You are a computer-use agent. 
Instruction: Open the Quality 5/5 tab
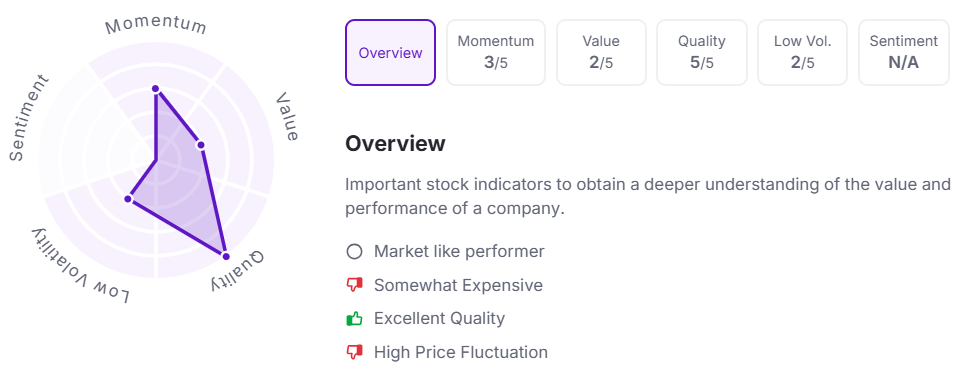(x=702, y=53)
